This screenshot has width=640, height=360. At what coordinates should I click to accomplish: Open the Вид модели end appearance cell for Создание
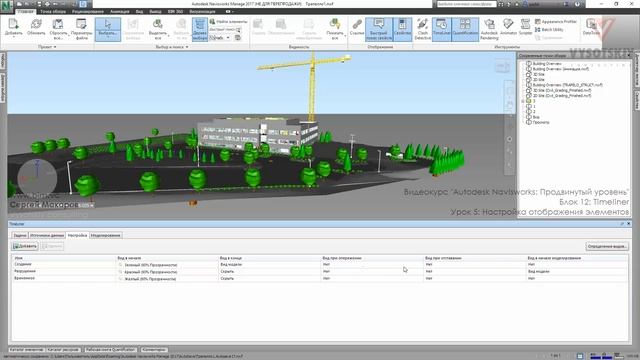point(269,265)
